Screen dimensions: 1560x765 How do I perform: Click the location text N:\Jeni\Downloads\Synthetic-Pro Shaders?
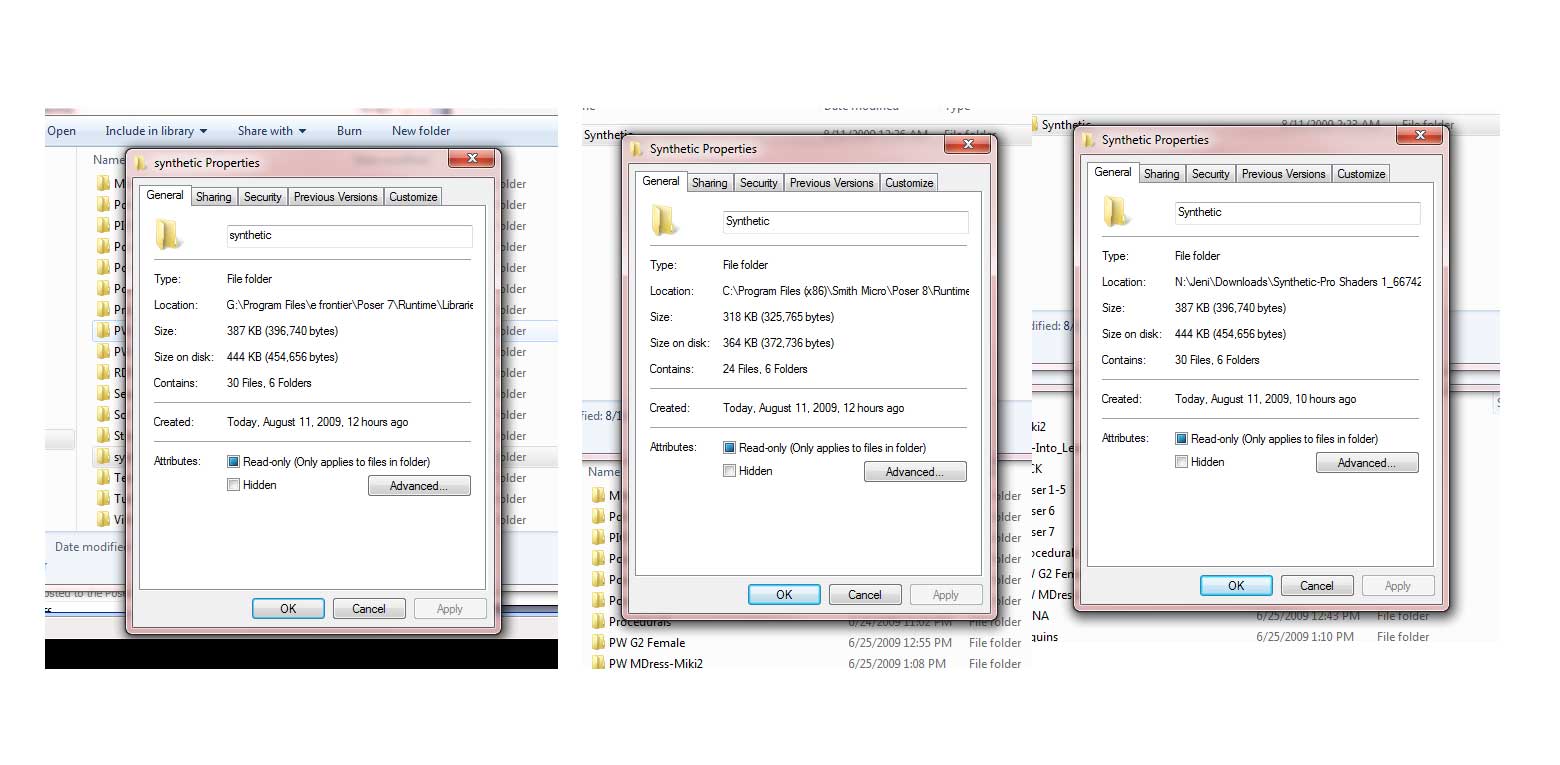(1298, 282)
